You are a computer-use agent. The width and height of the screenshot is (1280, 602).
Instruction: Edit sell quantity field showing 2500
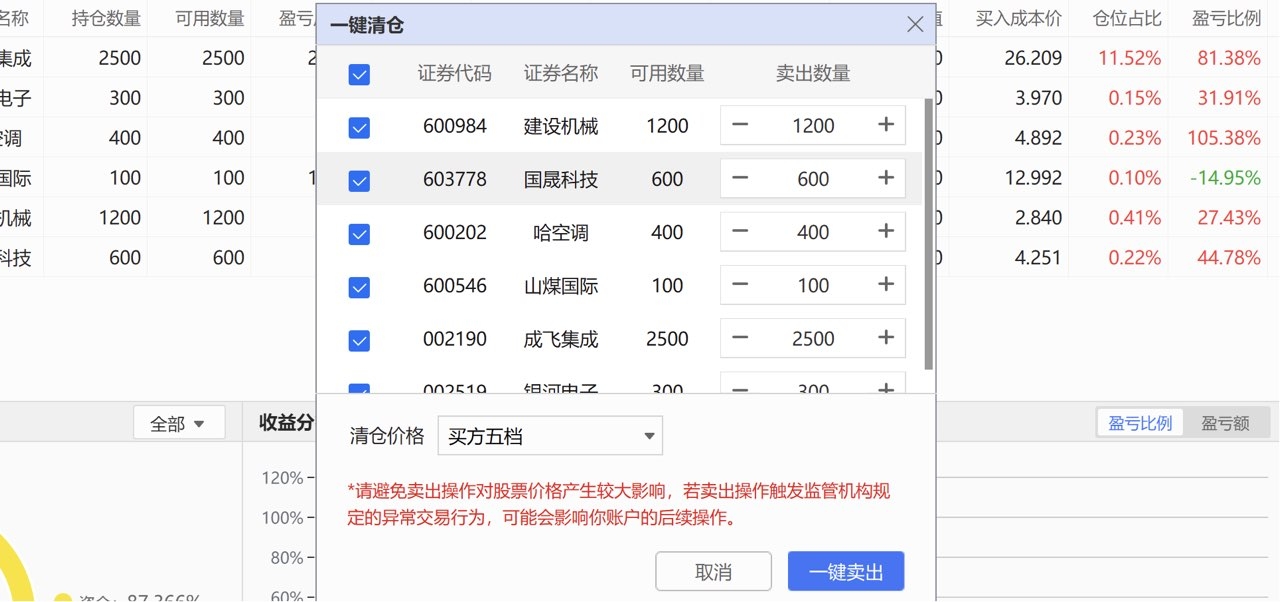[813, 338]
